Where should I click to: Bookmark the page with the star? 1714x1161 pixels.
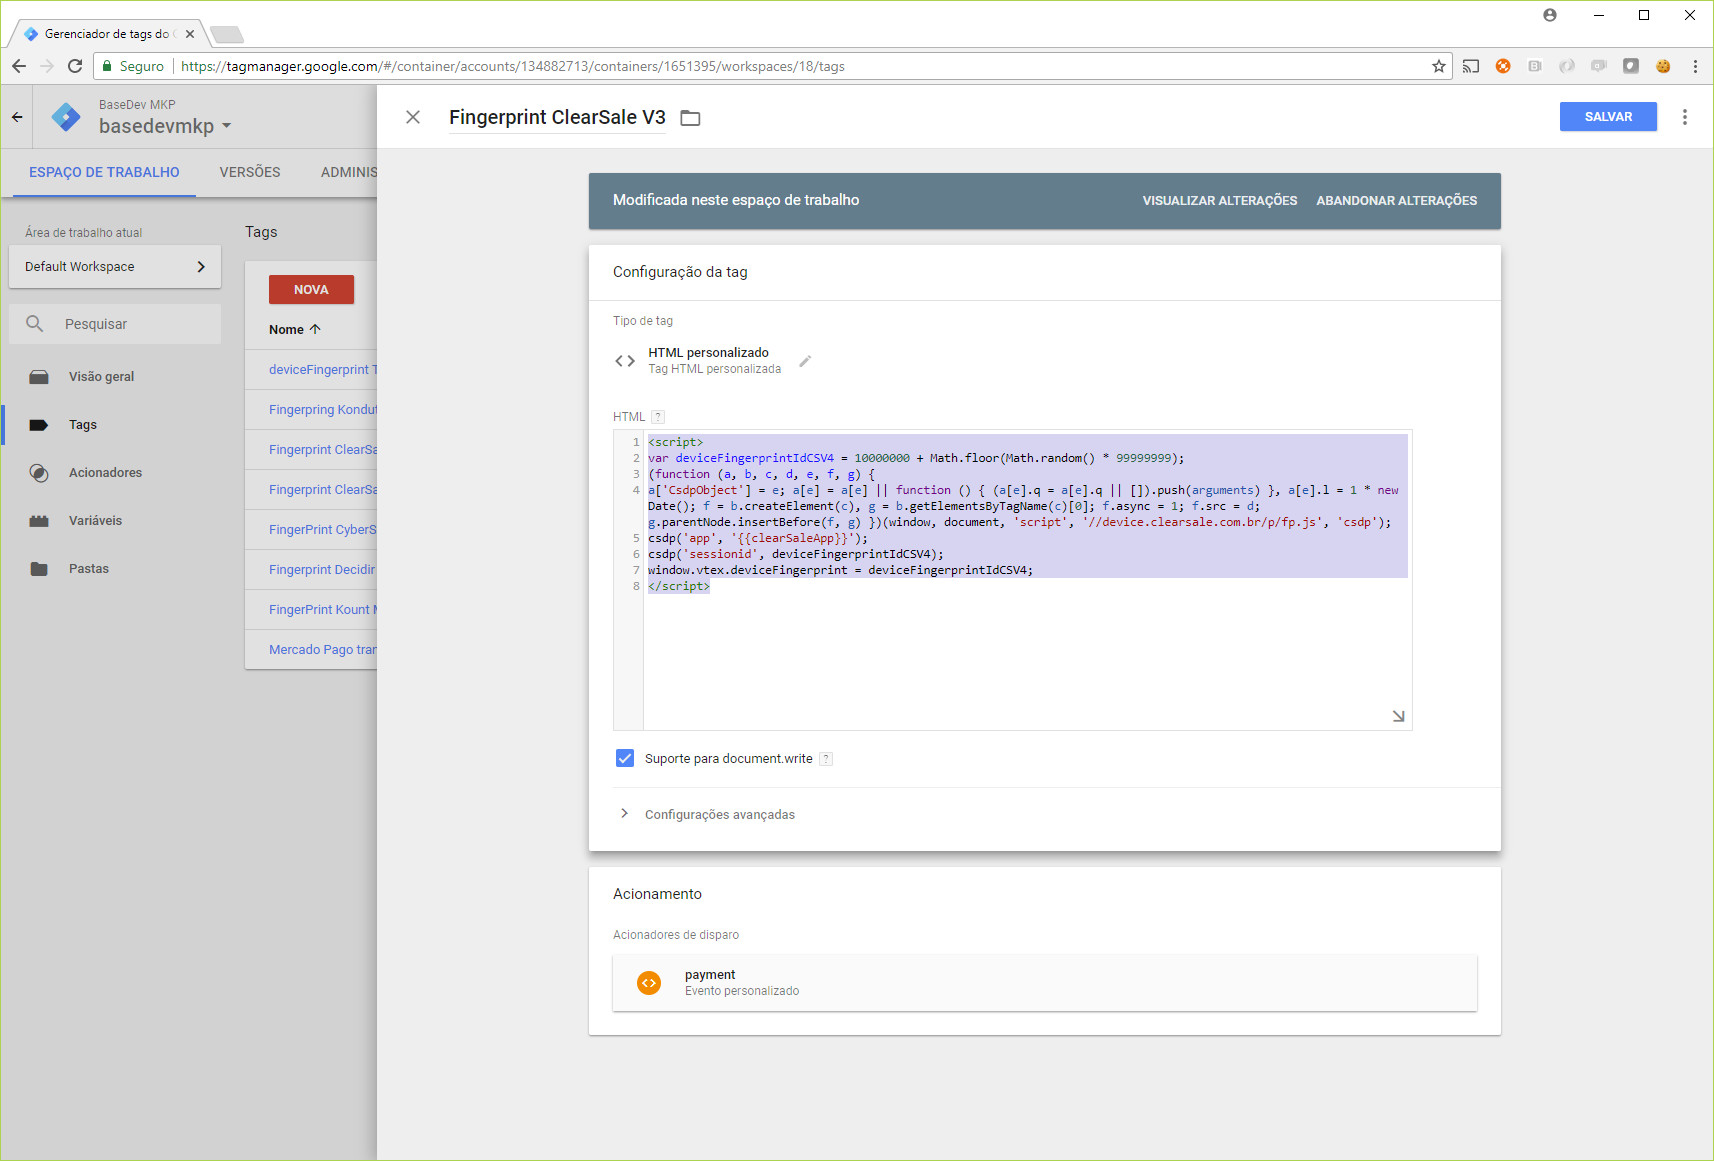1438,66
